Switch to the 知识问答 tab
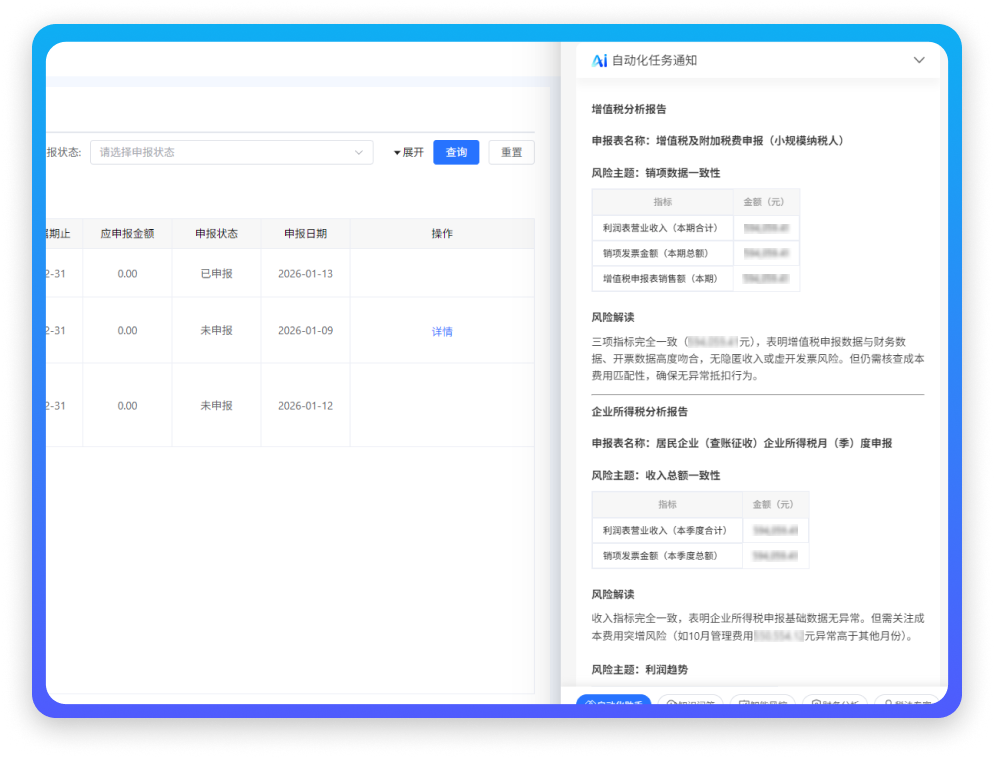Image resolution: width=994 pixels, height=758 pixels. pos(690,703)
